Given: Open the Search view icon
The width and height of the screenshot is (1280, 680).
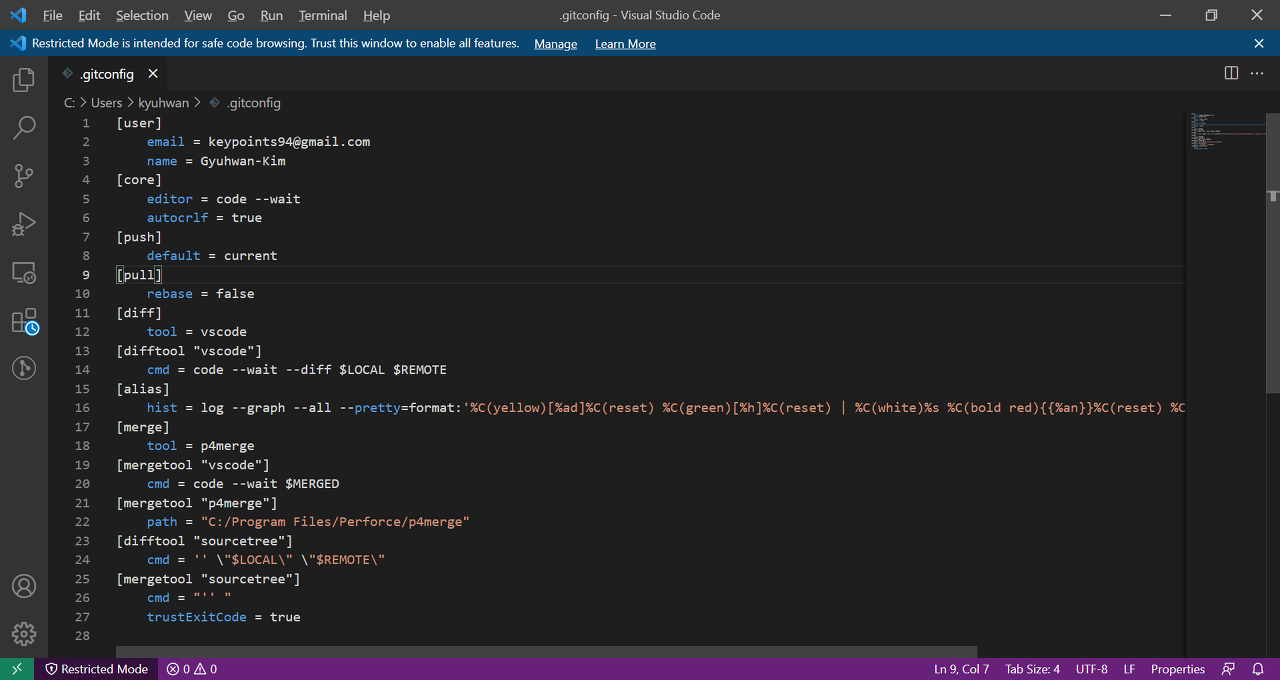Looking at the screenshot, I should click(x=24, y=128).
